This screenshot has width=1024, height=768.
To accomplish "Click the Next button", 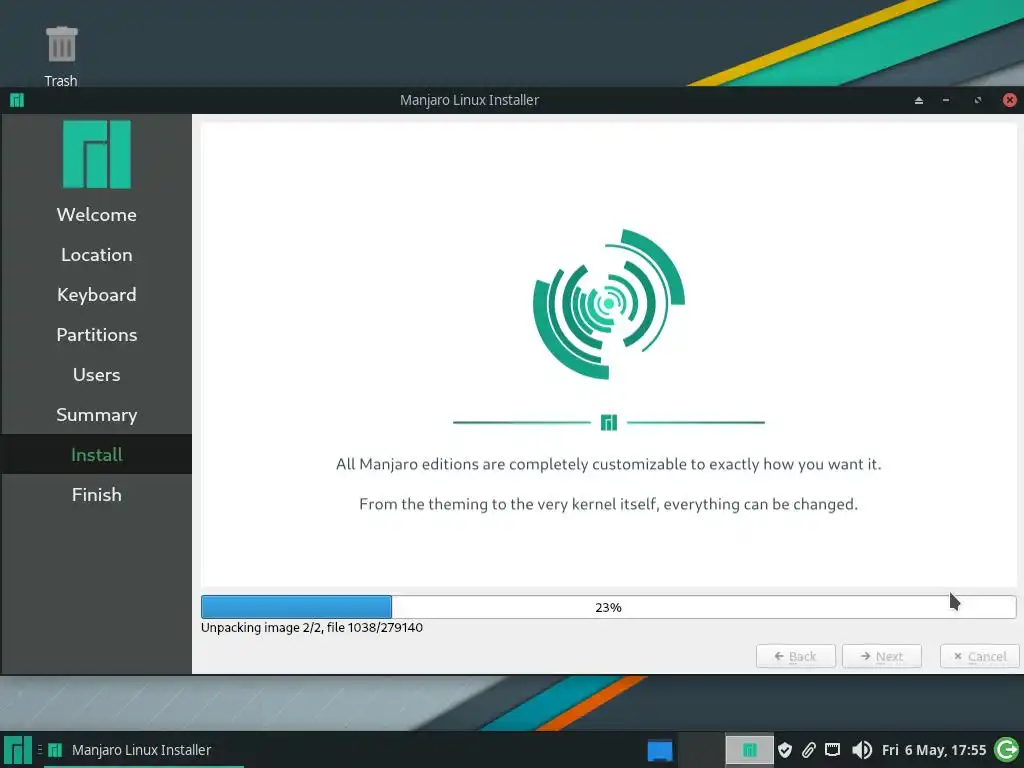I will [882, 656].
